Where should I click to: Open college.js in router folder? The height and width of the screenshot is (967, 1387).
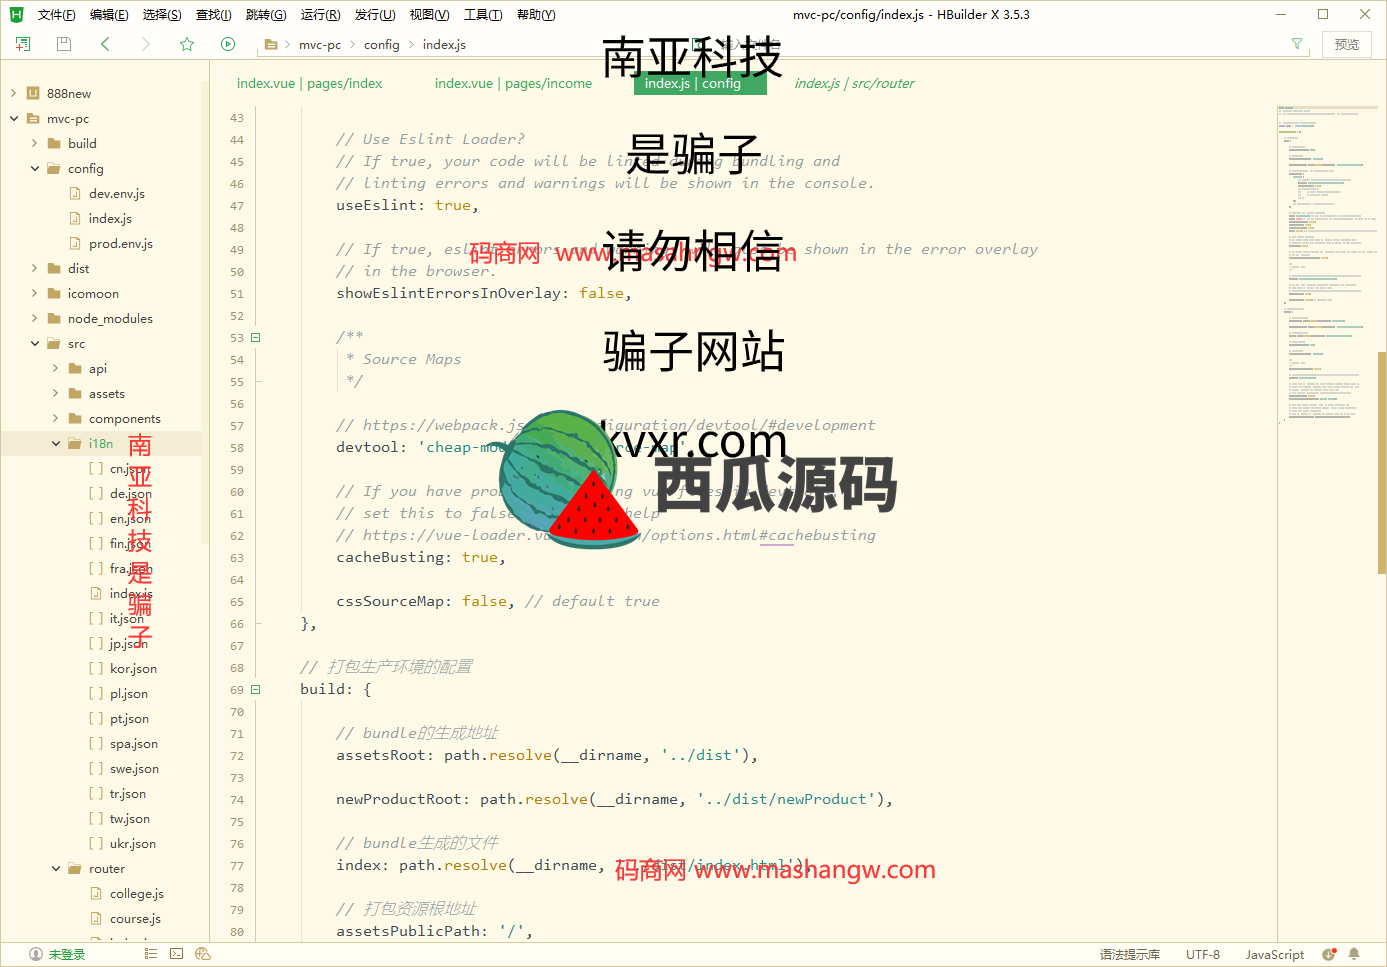pos(137,893)
